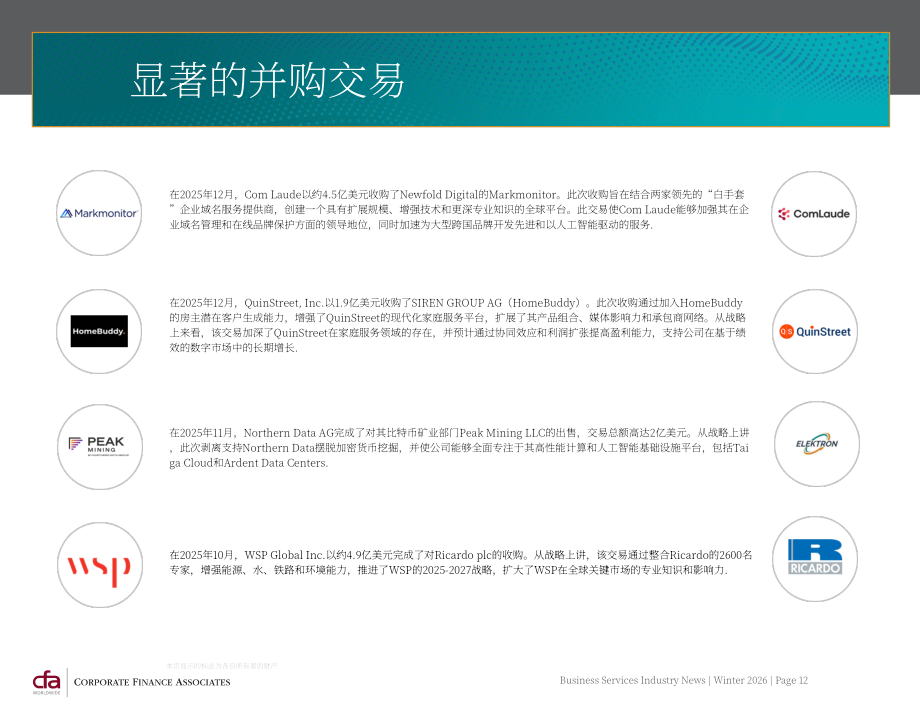Click the Winter 2026 footer text
This screenshot has width=920, height=711.
[x=740, y=680]
